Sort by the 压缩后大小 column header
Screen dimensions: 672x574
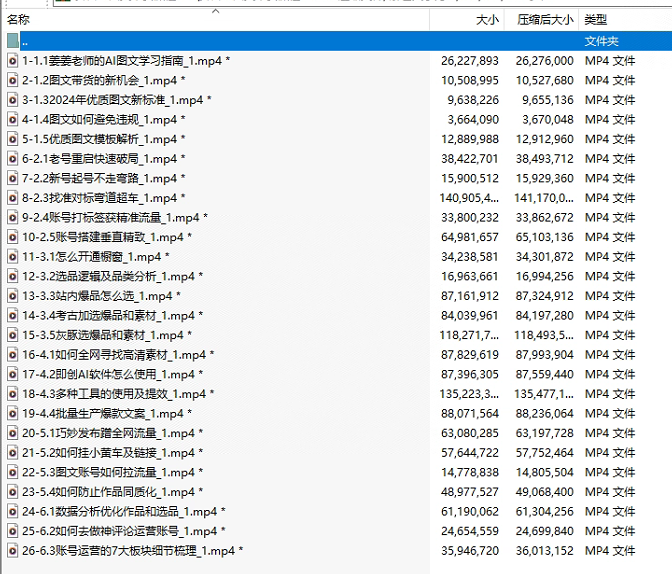click(x=545, y=20)
